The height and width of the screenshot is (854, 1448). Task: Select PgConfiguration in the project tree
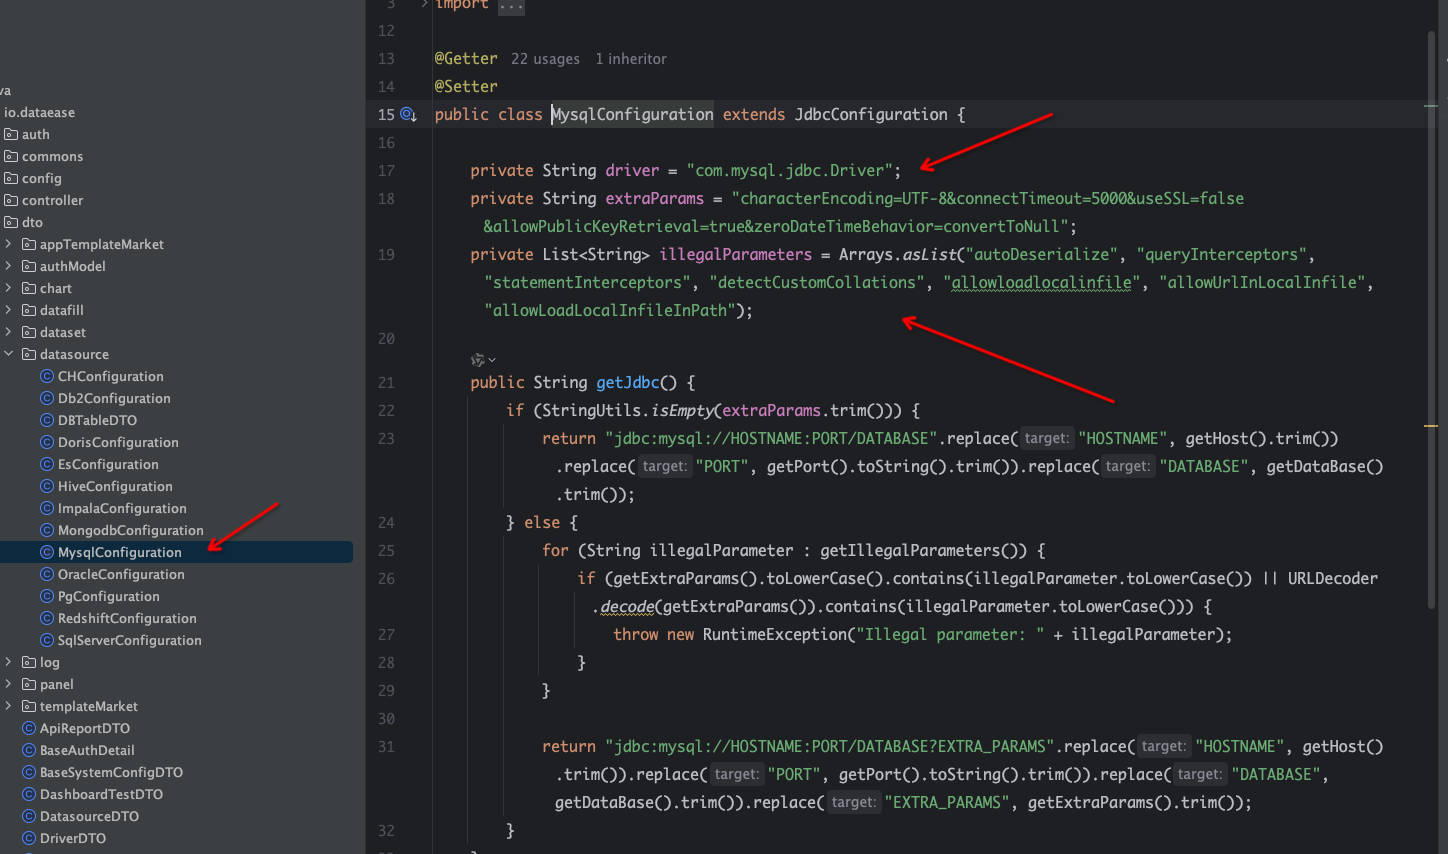pyautogui.click(x=108, y=597)
